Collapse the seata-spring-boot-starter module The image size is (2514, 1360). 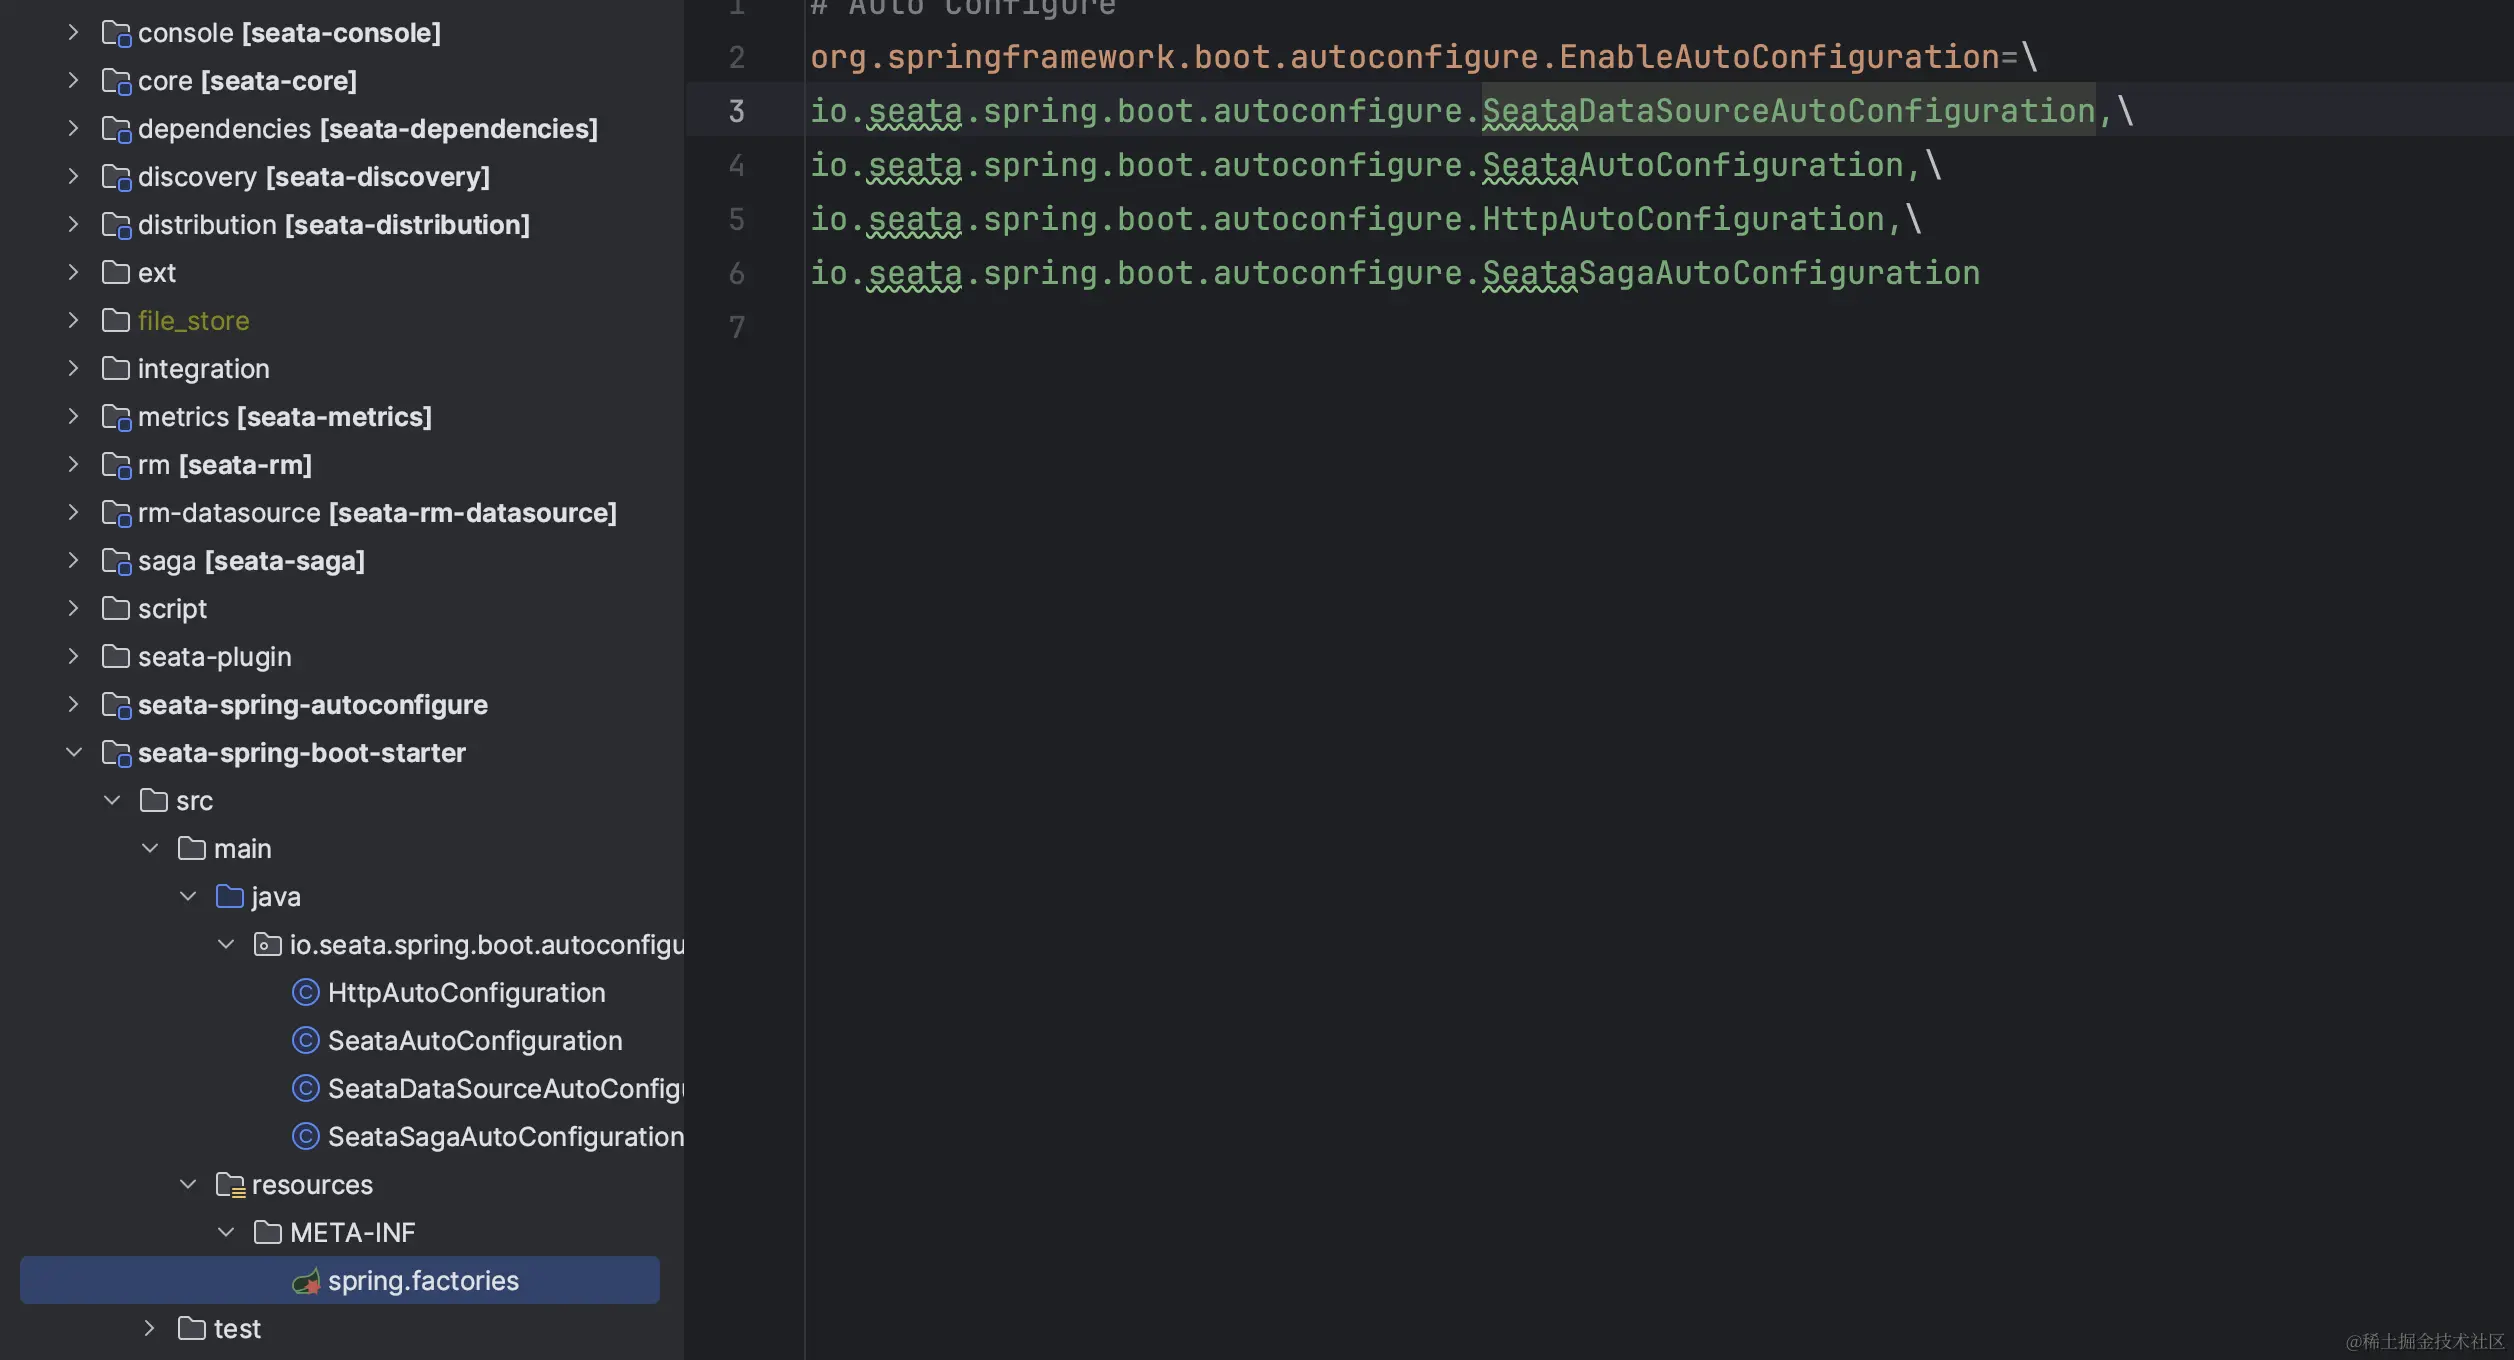pyautogui.click(x=73, y=752)
